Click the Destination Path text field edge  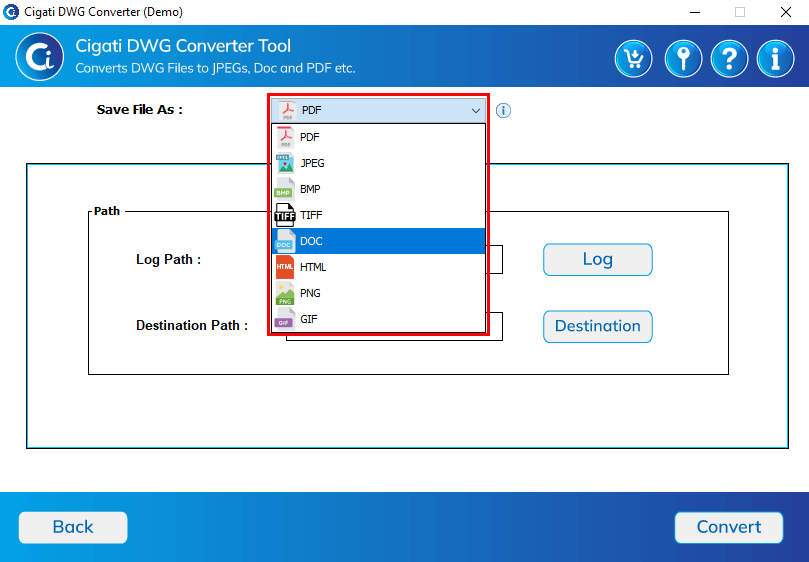[x=495, y=326]
